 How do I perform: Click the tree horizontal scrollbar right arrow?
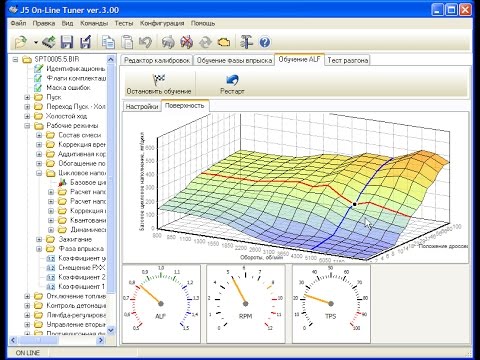point(101,340)
